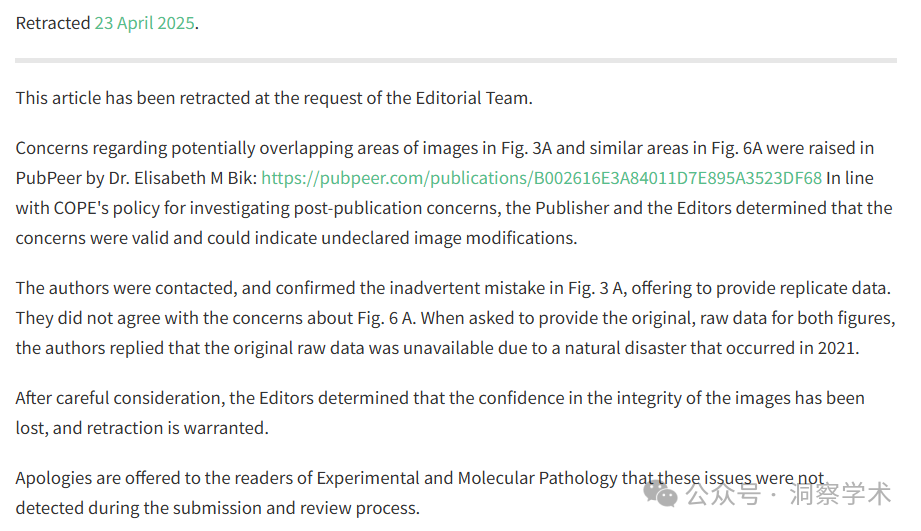
Task: Click the text submission and review process
Action: point(312,508)
